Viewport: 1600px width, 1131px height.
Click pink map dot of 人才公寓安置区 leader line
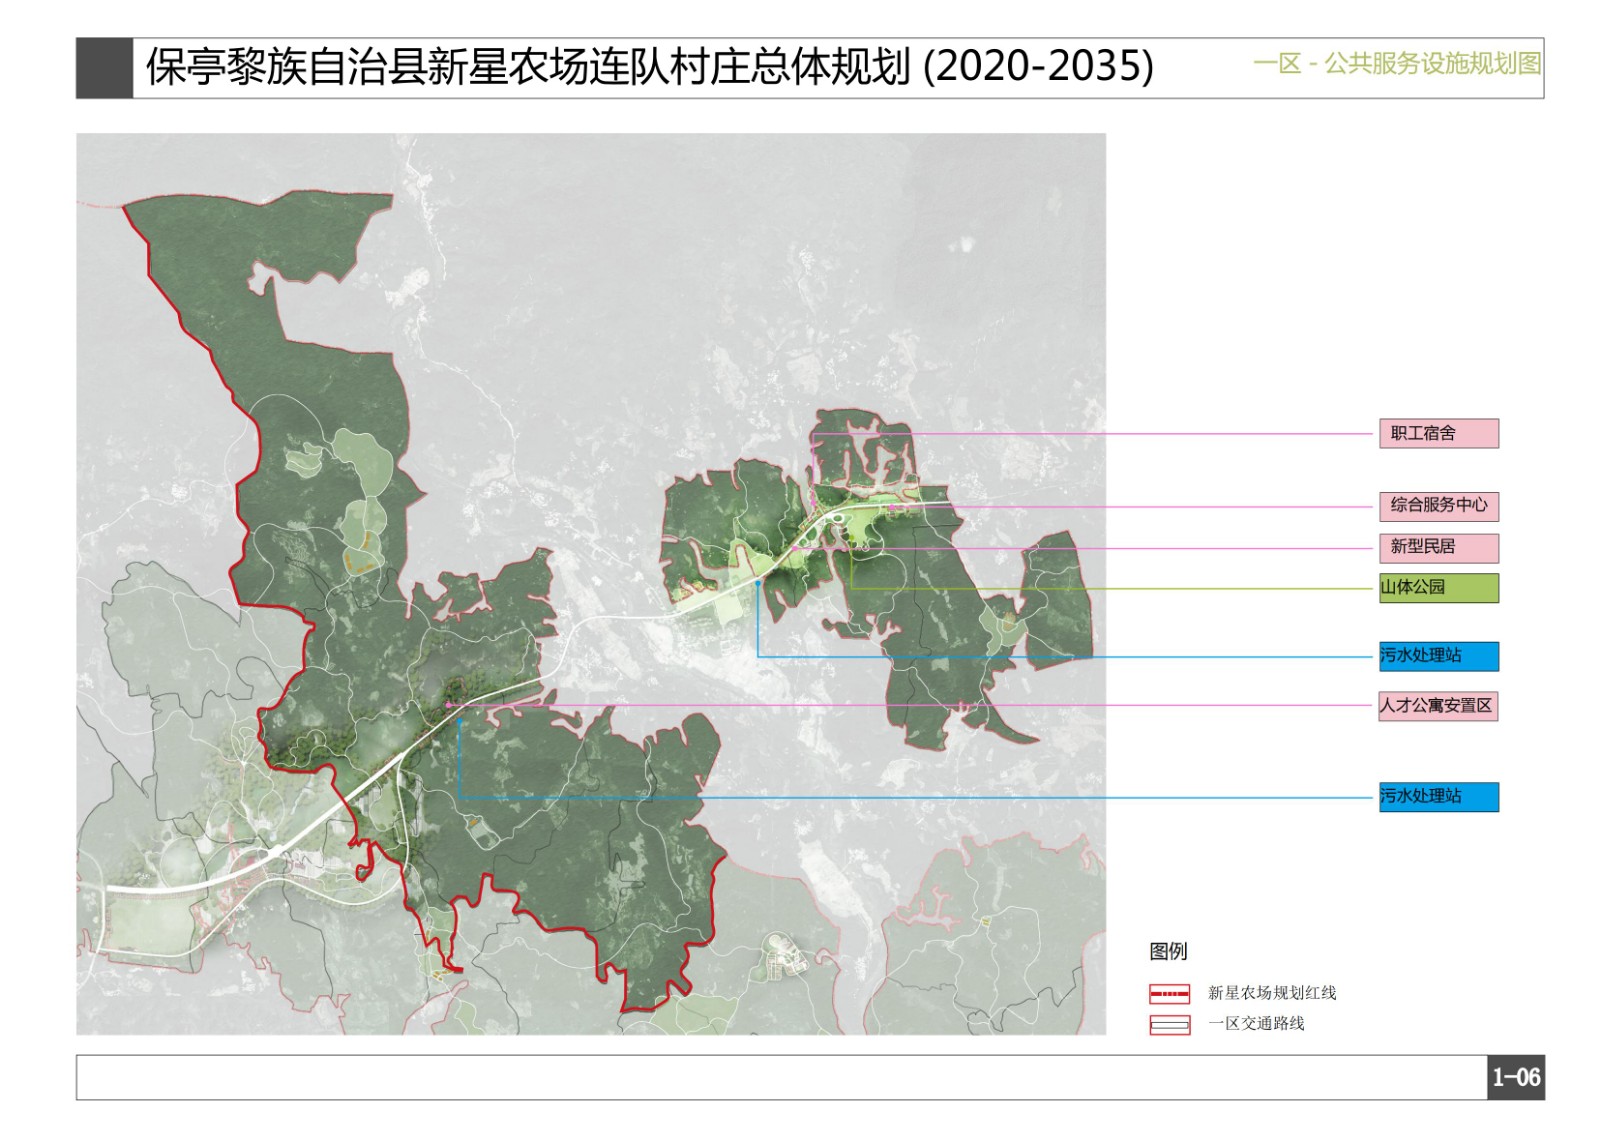point(449,705)
